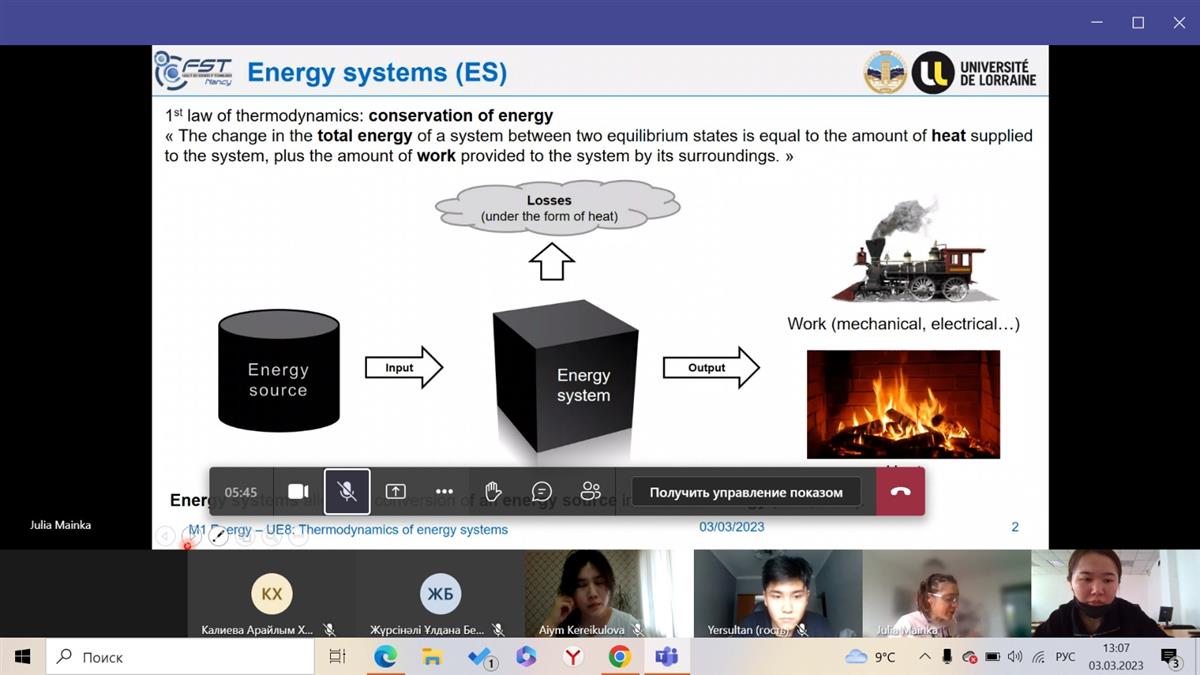Open the Windows Start menu
1200x675 pixels.
tap(22, 657)
